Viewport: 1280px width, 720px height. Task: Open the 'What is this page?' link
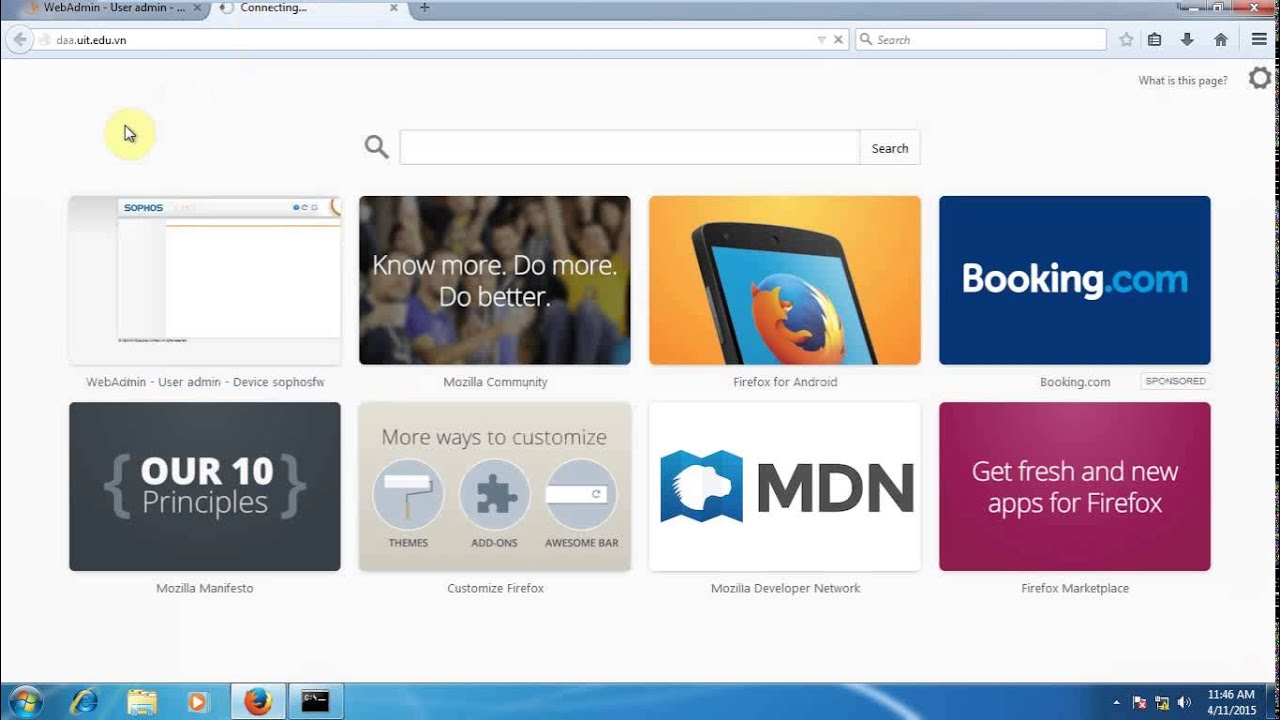[1183, 80]
